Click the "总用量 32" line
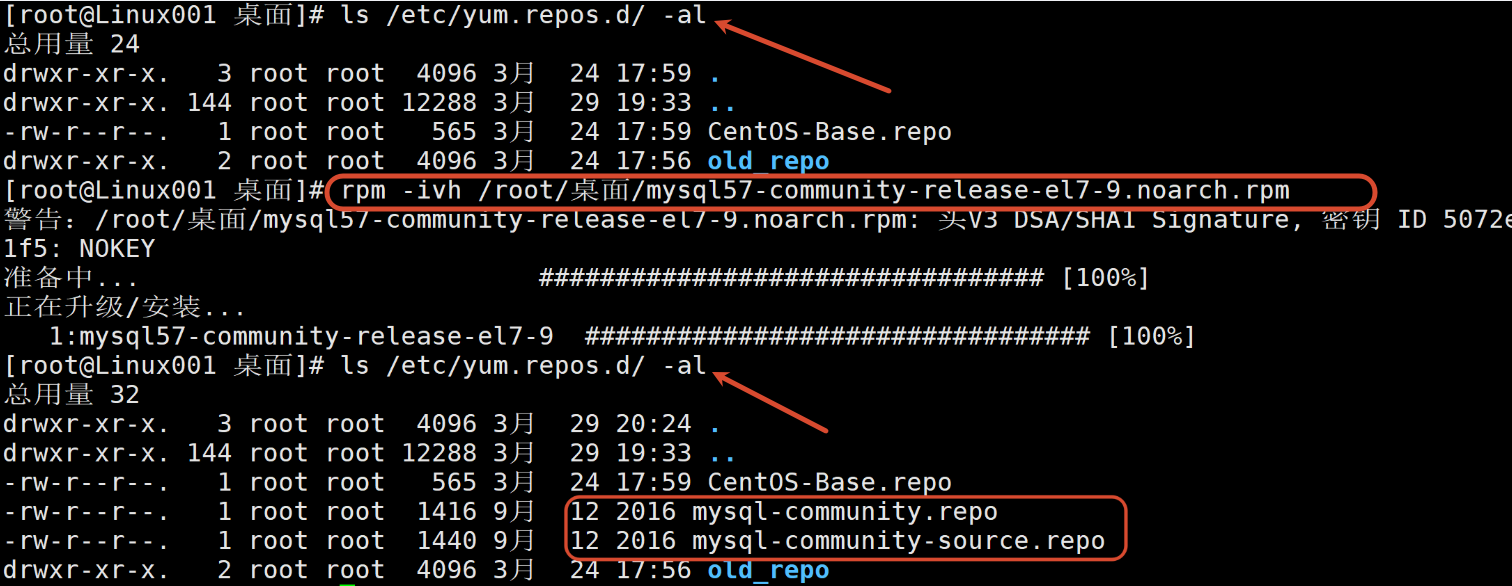The width and height of the screenshot is (1512, 586). click(72, 395)
